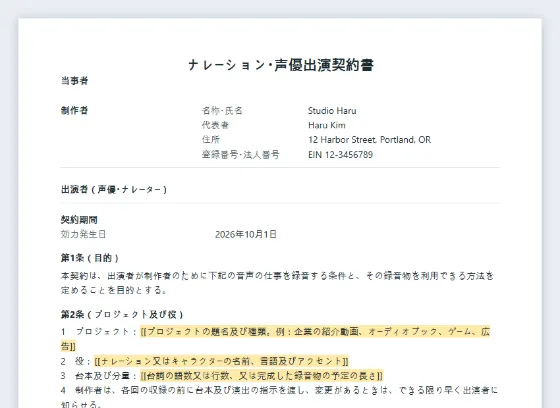
Task: Select the value EIN 12-3456789
Action: coord(340,155)
